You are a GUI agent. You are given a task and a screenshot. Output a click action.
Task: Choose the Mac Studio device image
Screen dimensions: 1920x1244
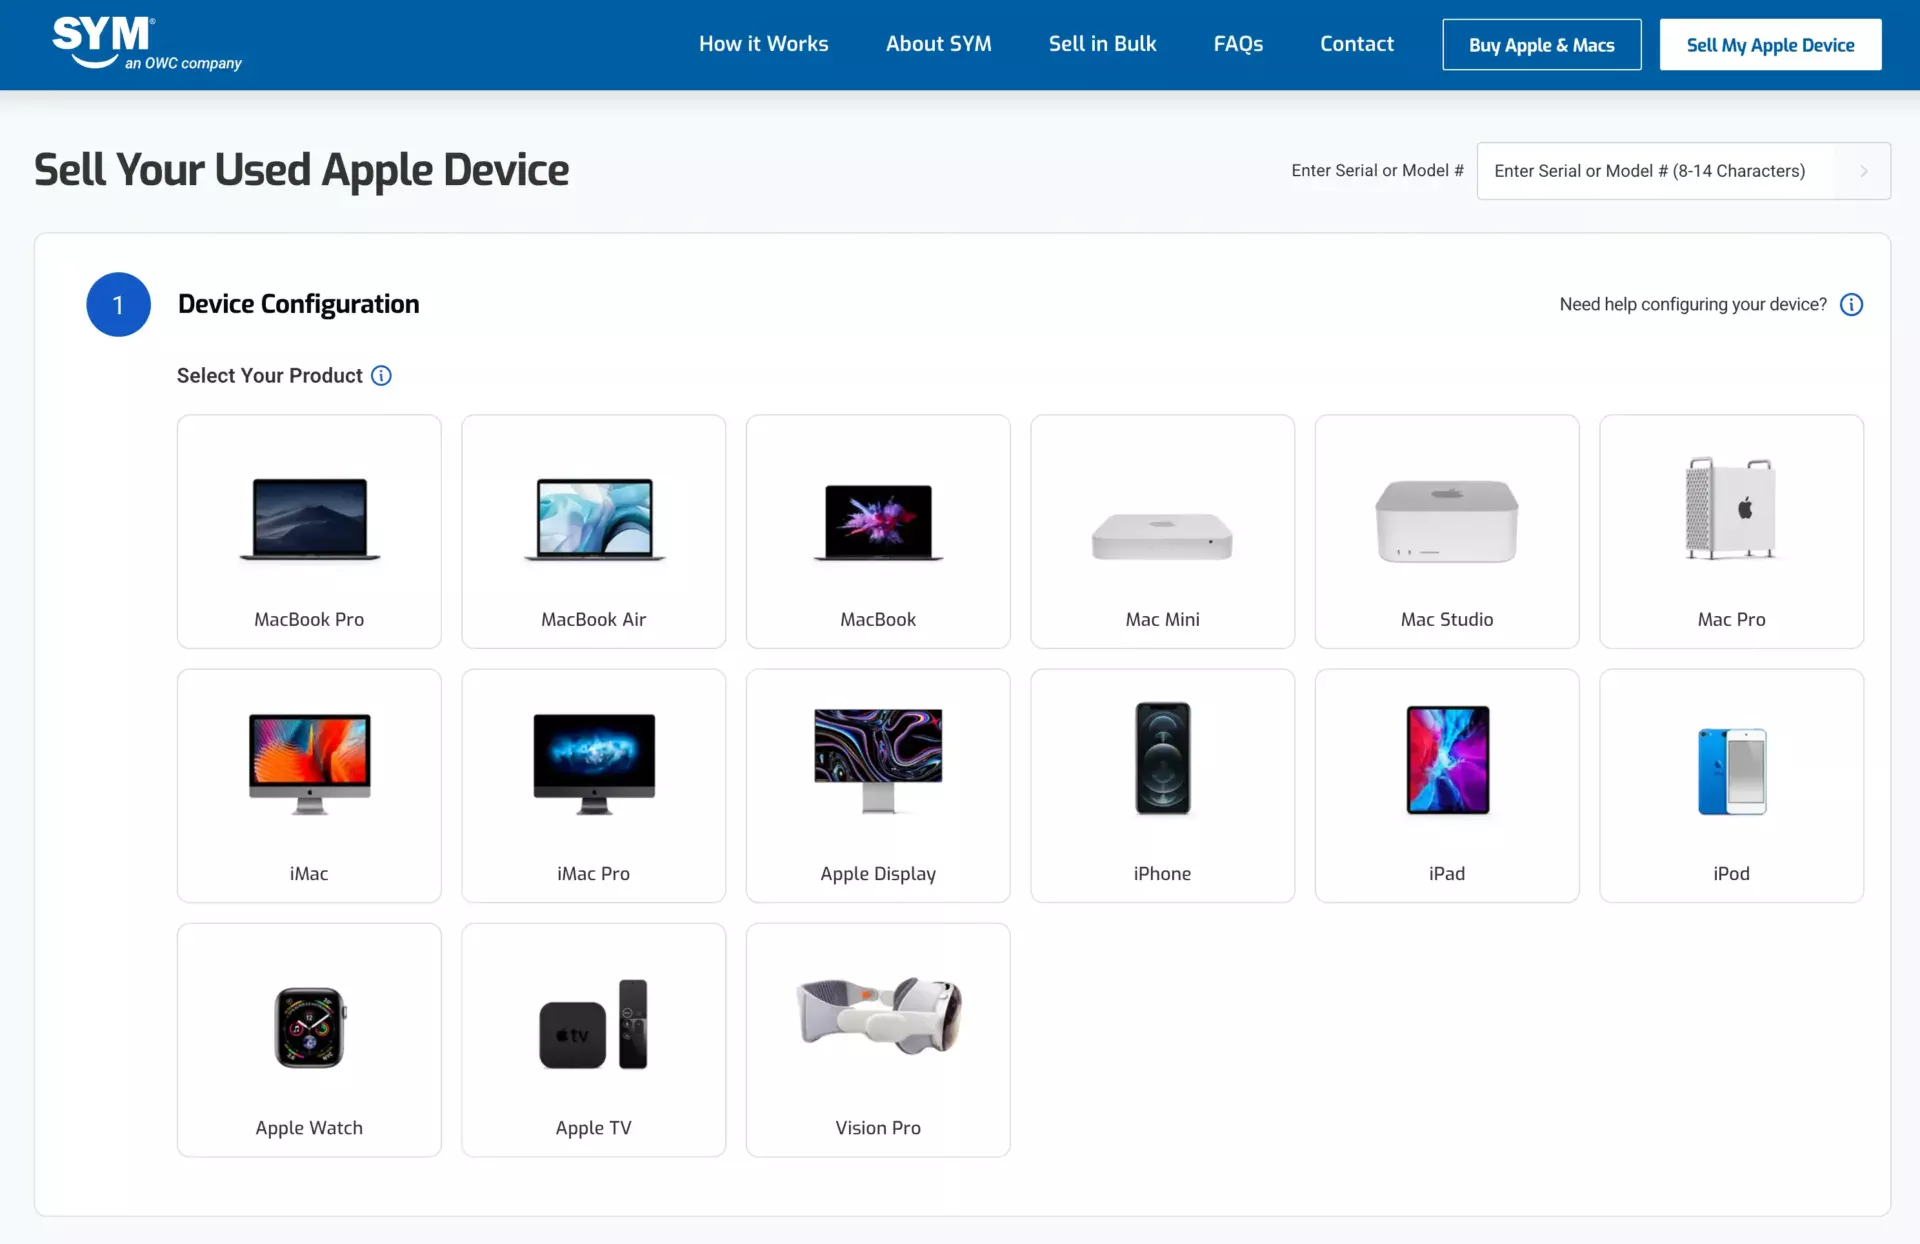pos(1447,521)
